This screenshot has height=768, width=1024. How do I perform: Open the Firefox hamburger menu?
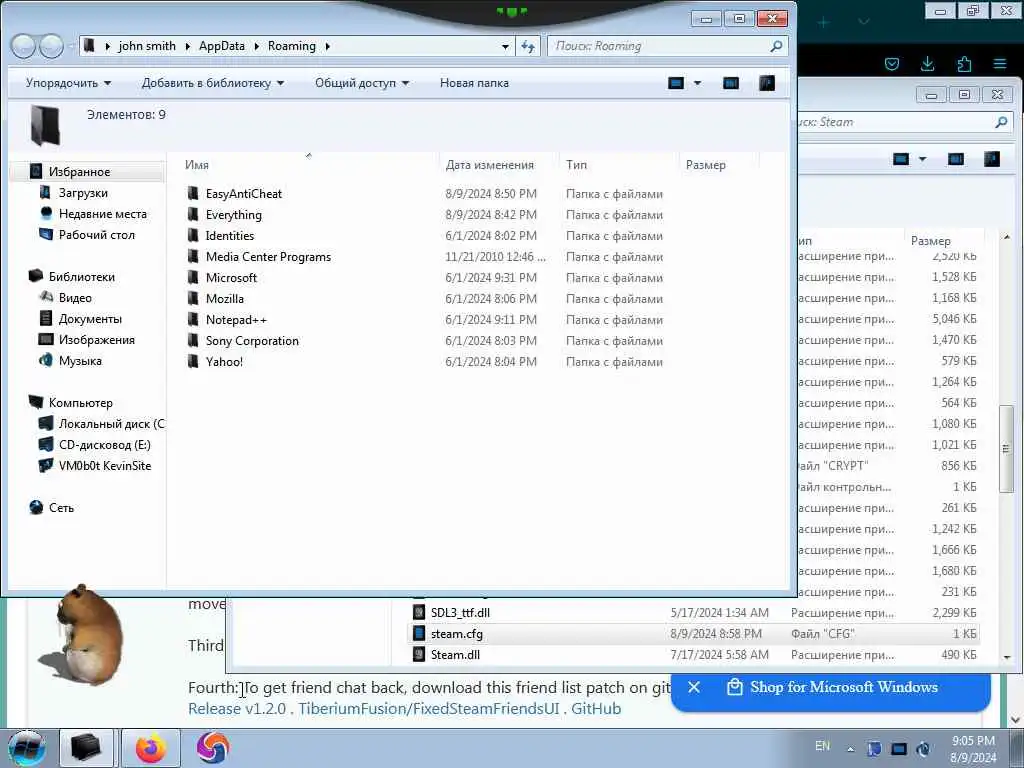[x=1000, y=63]
